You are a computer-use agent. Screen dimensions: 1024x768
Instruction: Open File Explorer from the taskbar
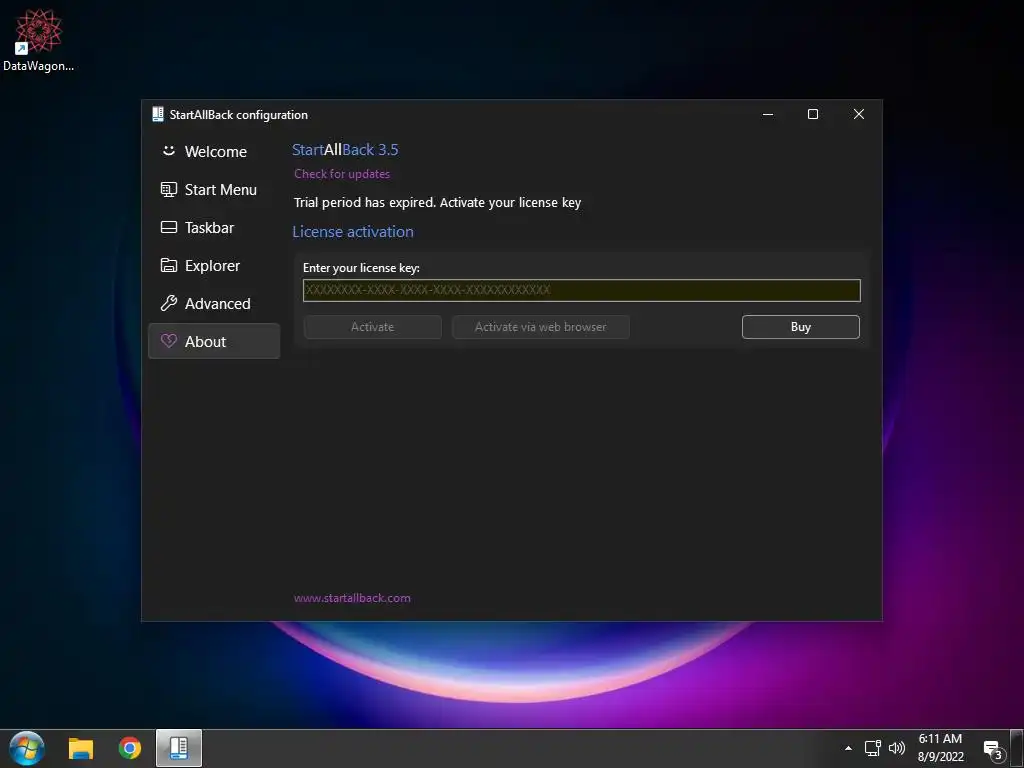coord(81,748)
